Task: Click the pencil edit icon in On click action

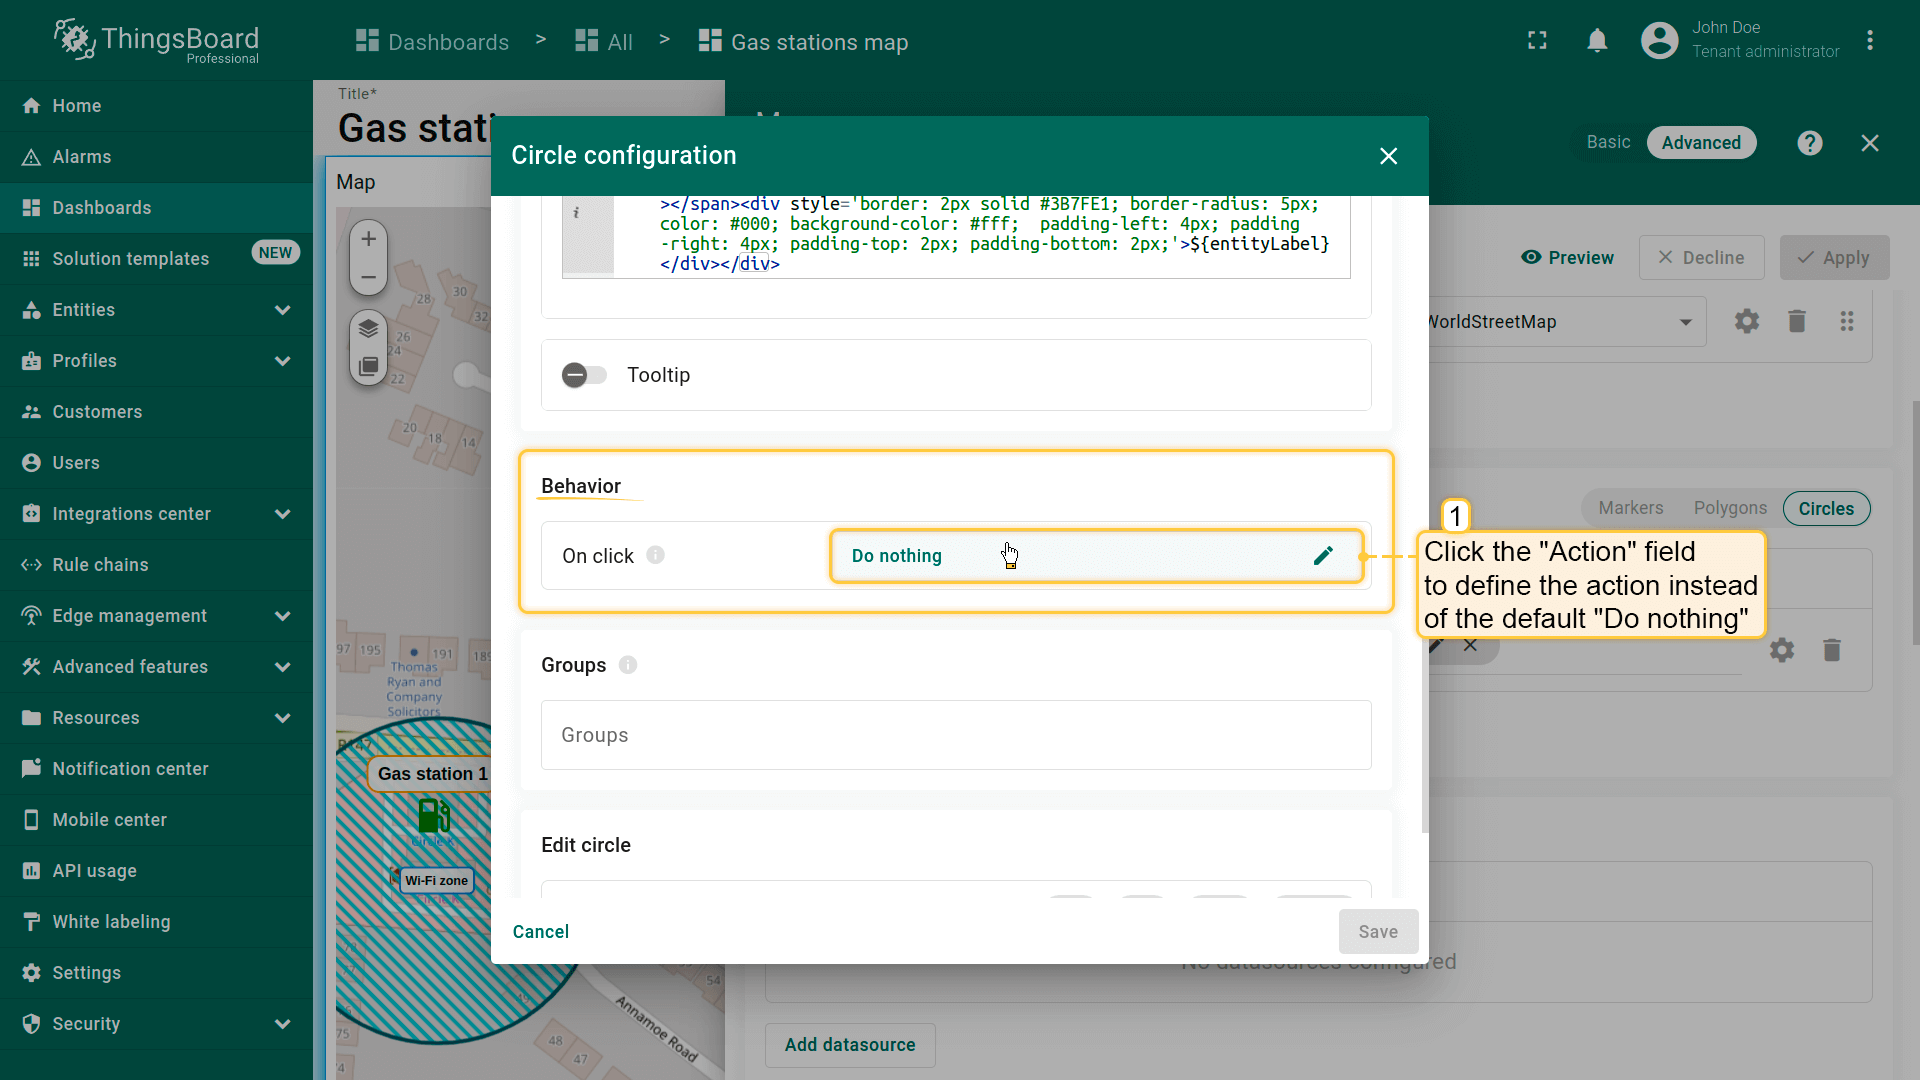Action: coord(1323,556)
